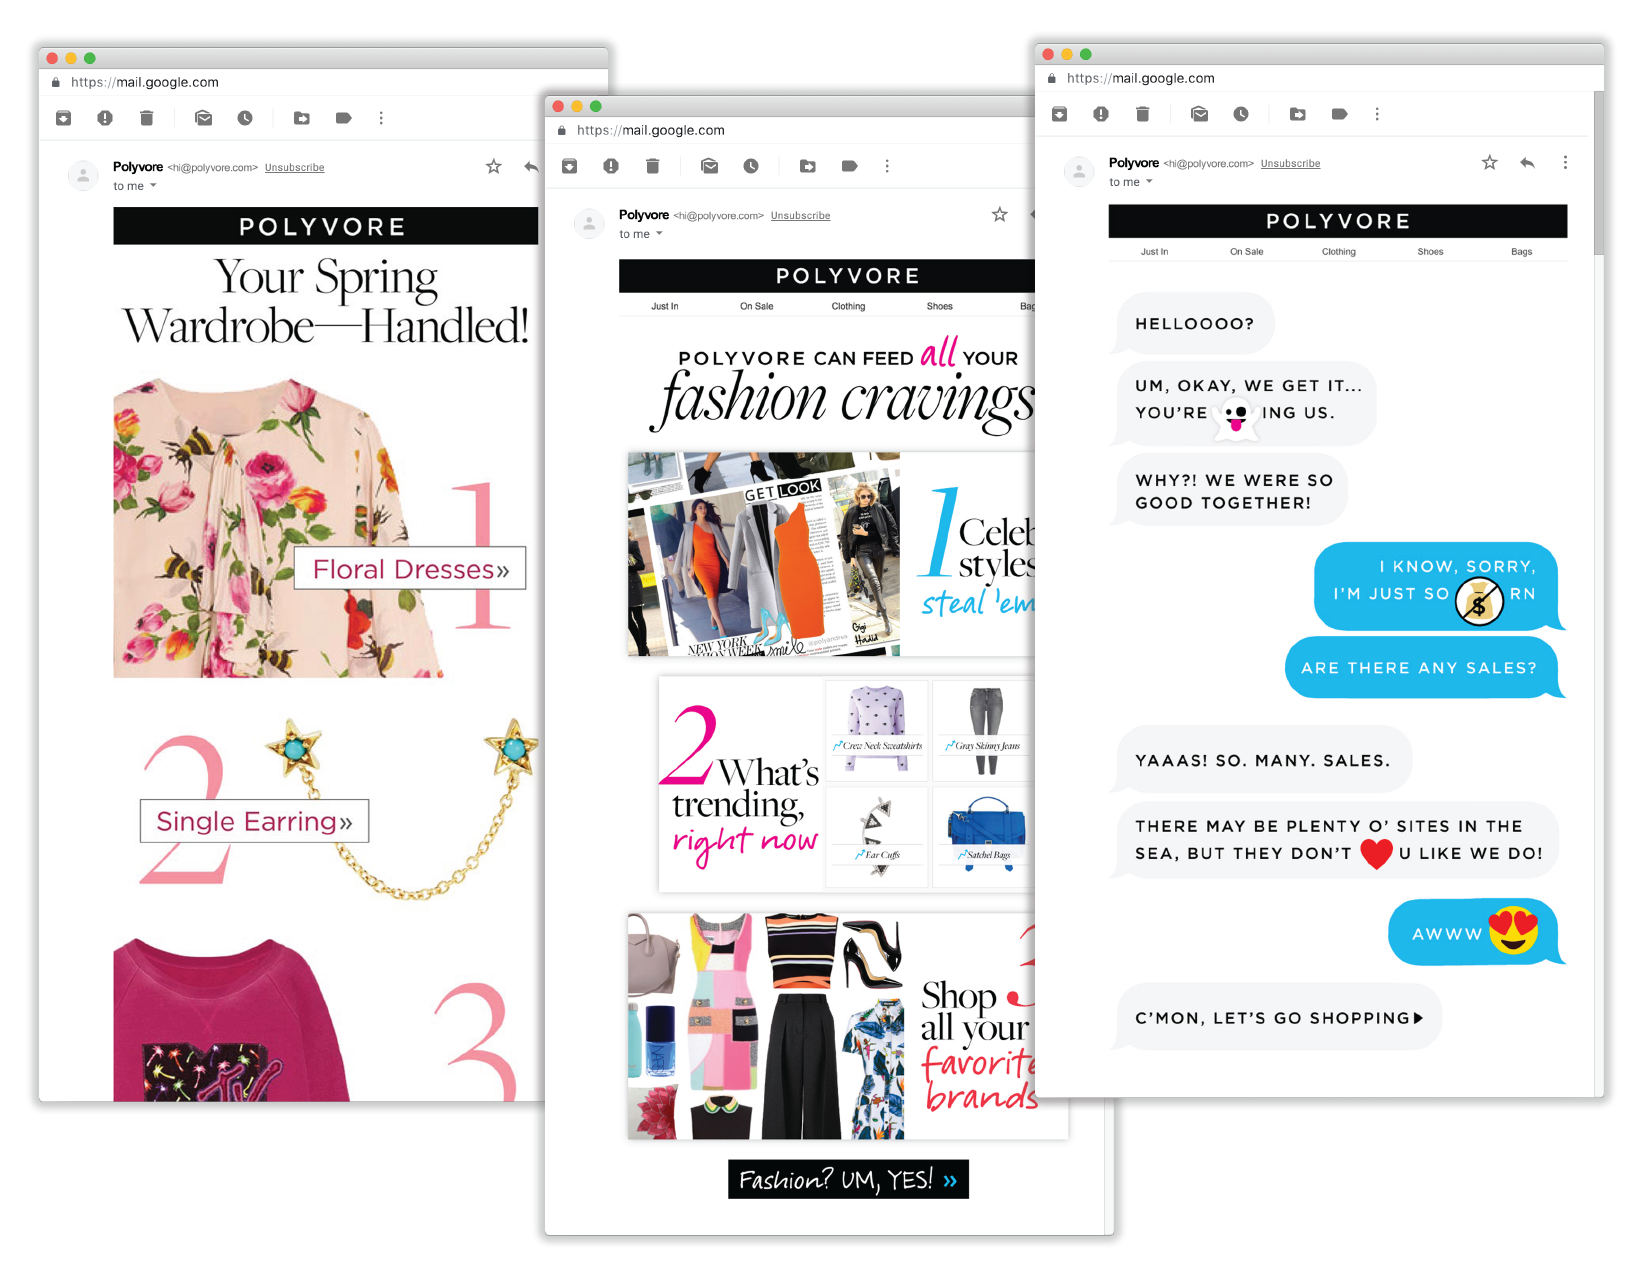The height and width of the screenshot is (1276, 1650).
Task: Click Get the Look celeb styles image
Action: pos(764,554)
